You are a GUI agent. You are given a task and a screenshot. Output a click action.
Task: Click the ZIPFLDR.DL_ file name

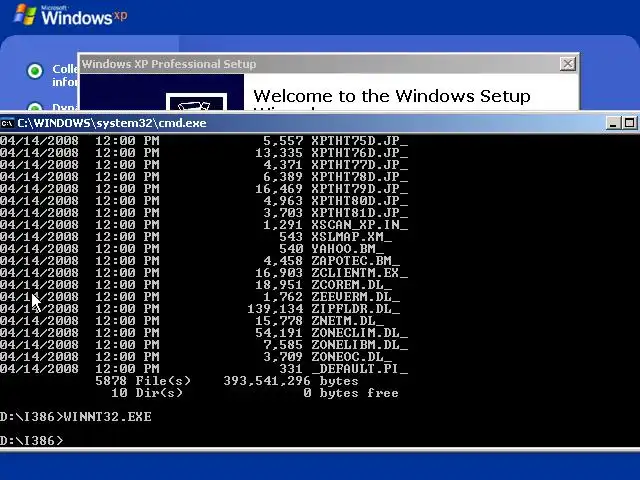tap(356, 309)
